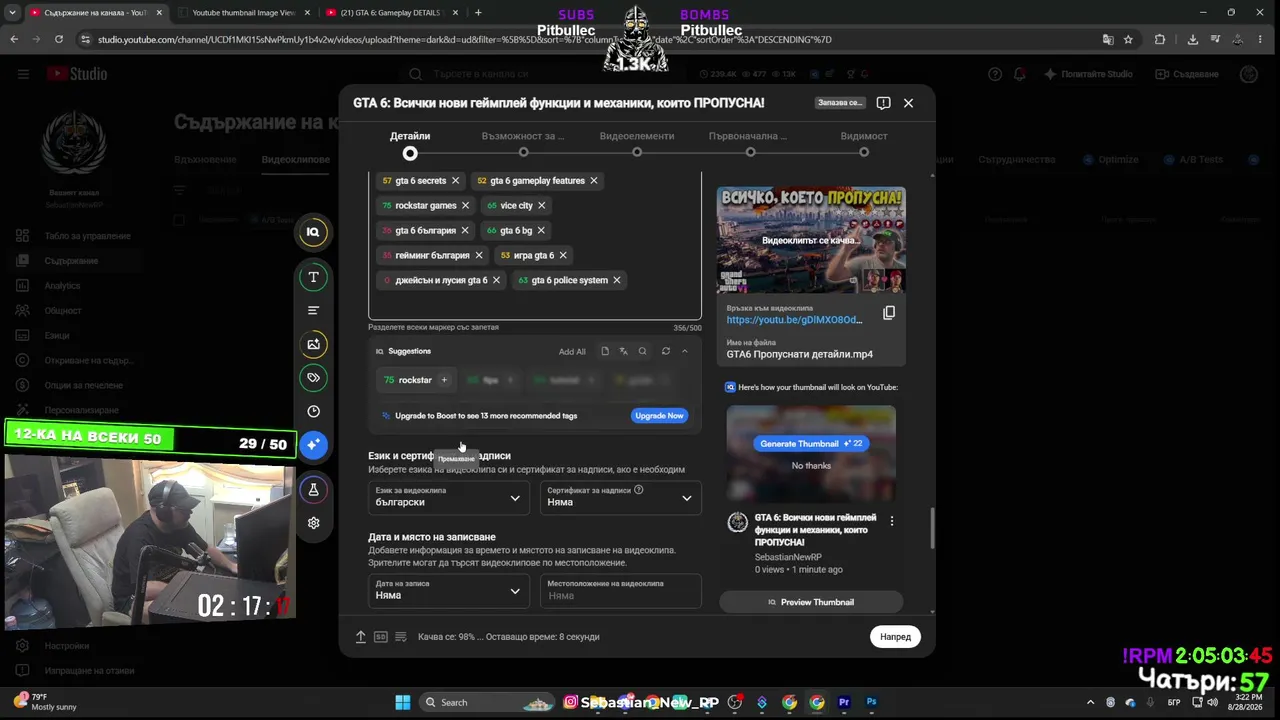This screenshot has width=1280, height=720.
Task: Dismiss with the No thanks link
Action: (x=811, y=466)
